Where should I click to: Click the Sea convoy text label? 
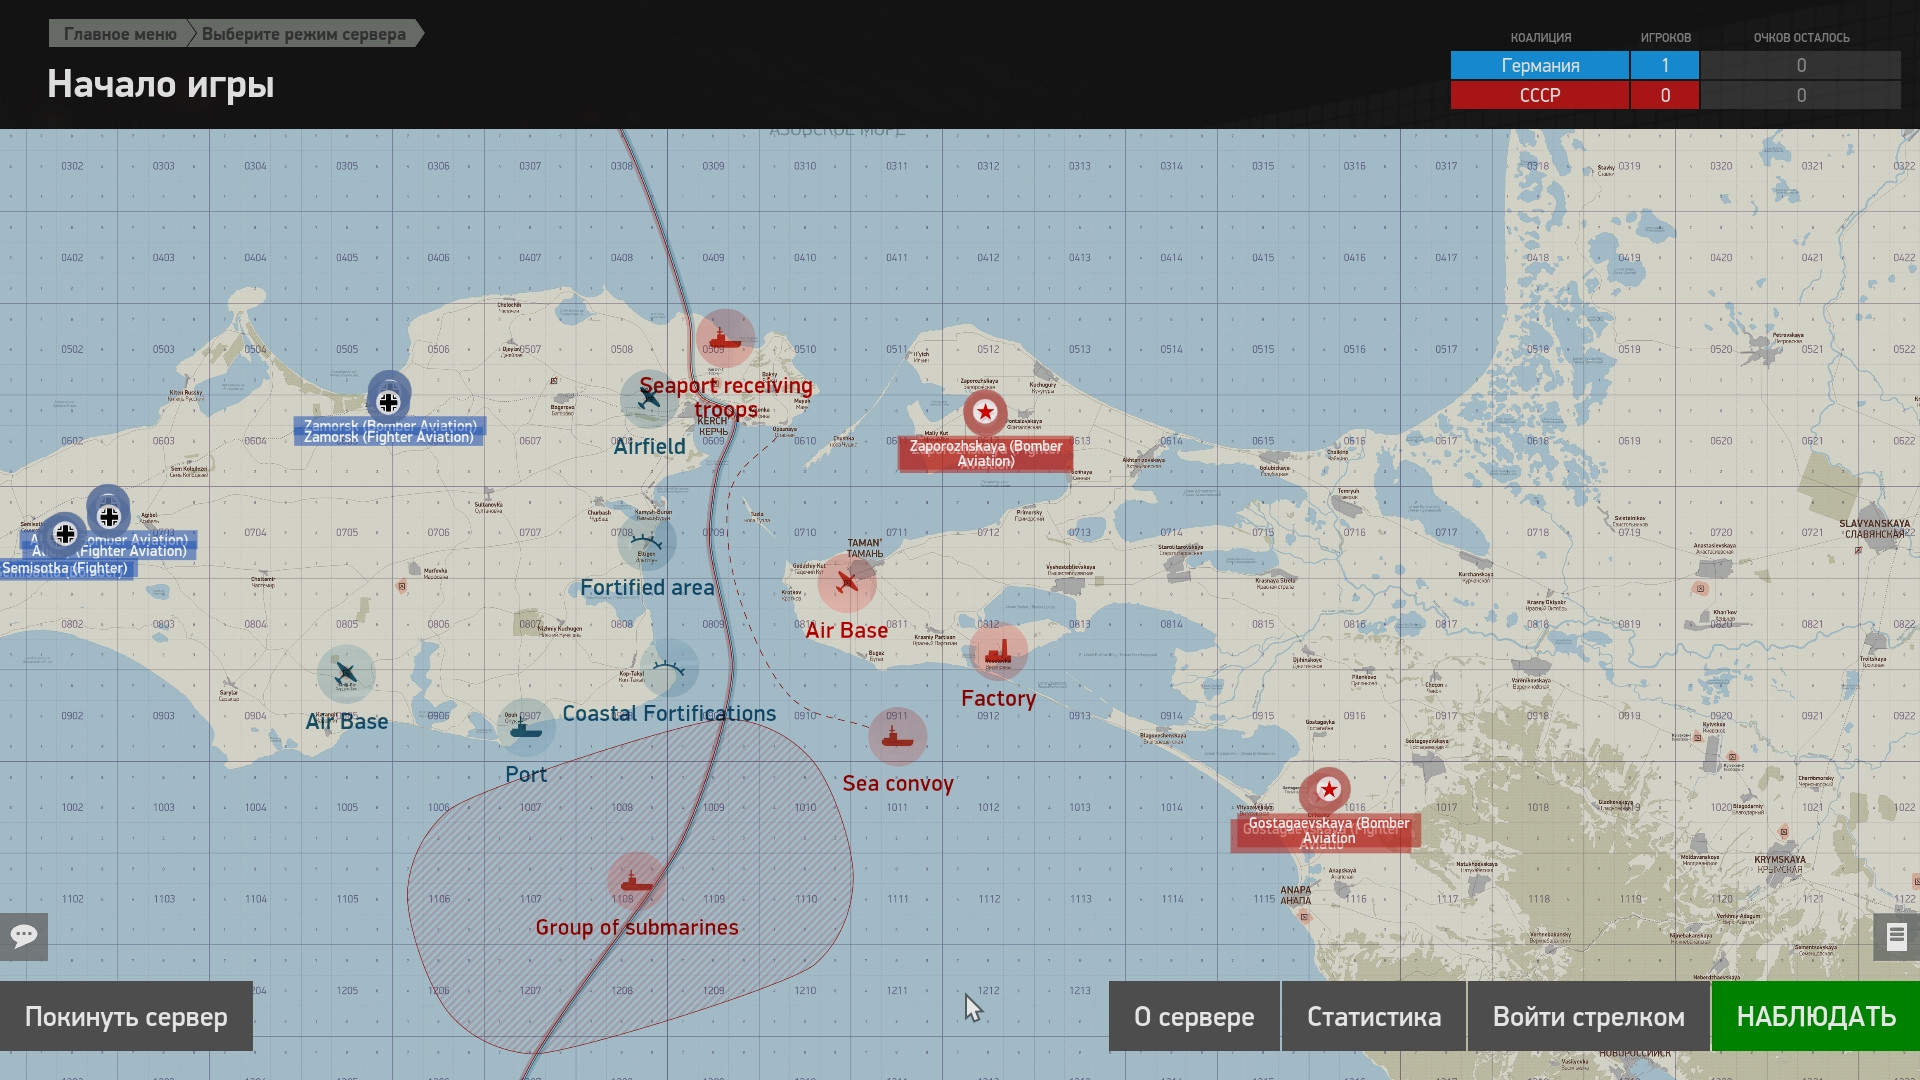pos(898,784)
